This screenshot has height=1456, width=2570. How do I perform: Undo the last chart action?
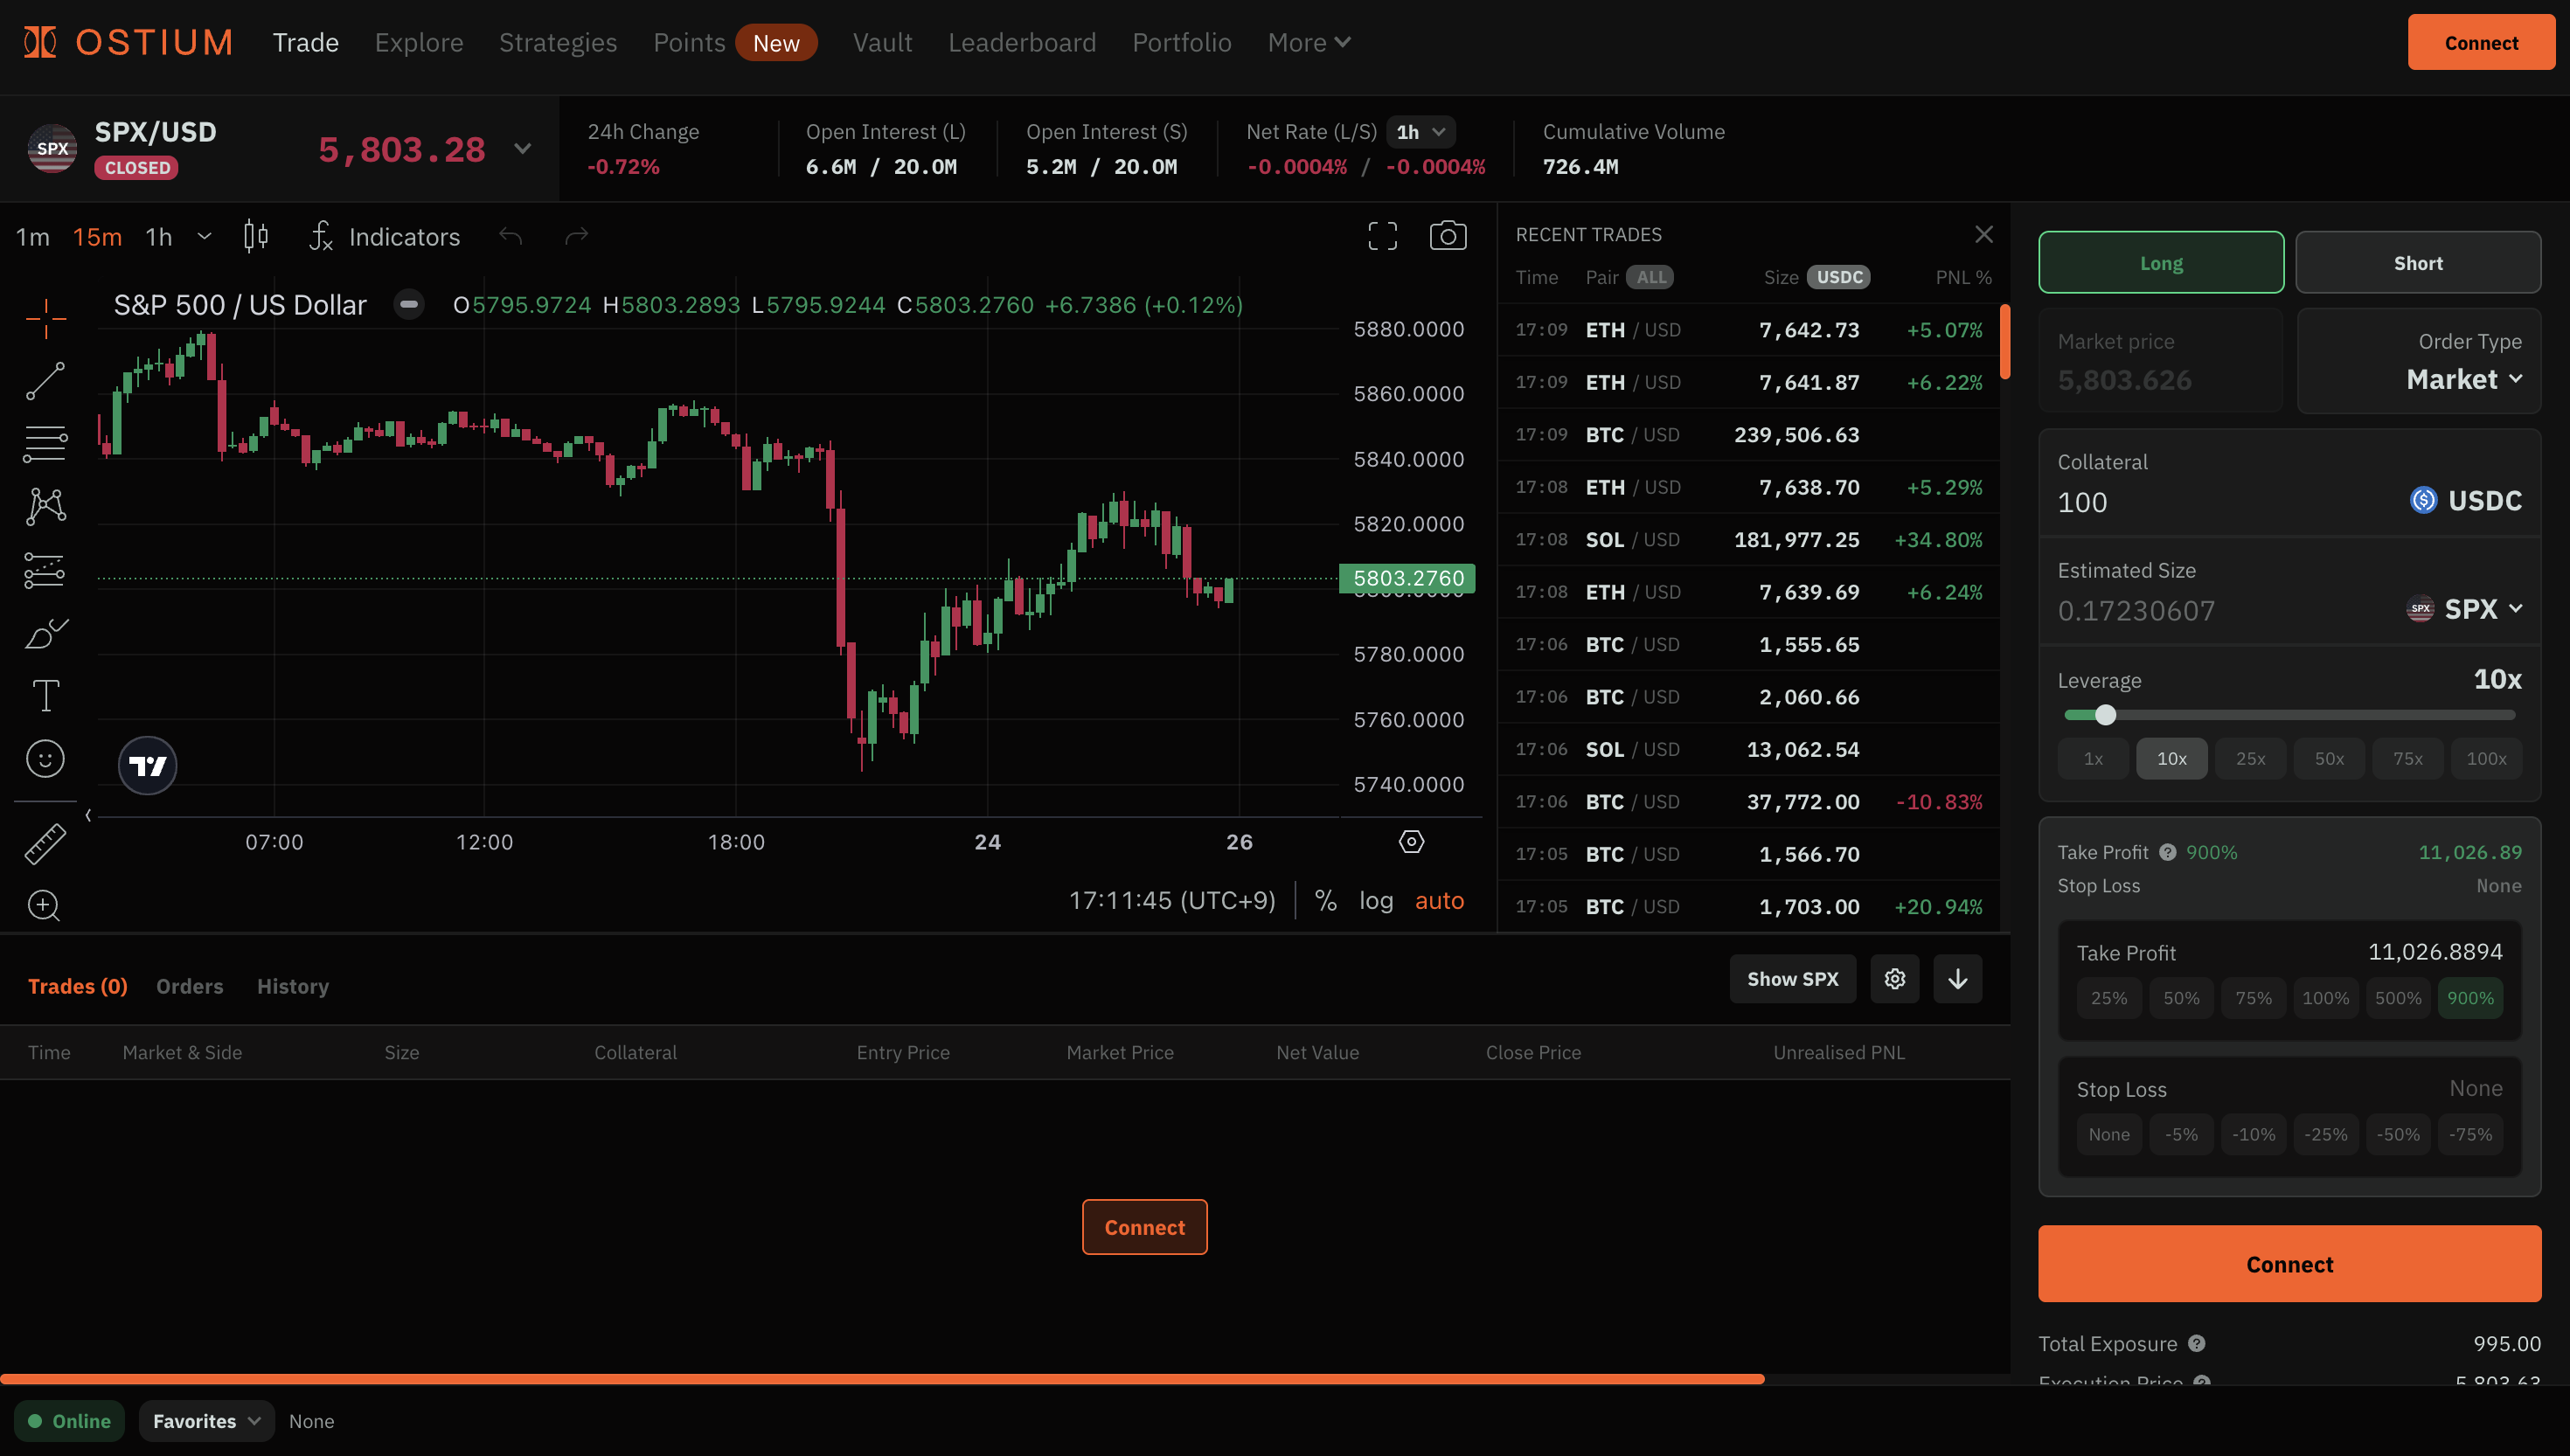coord(511,236)
